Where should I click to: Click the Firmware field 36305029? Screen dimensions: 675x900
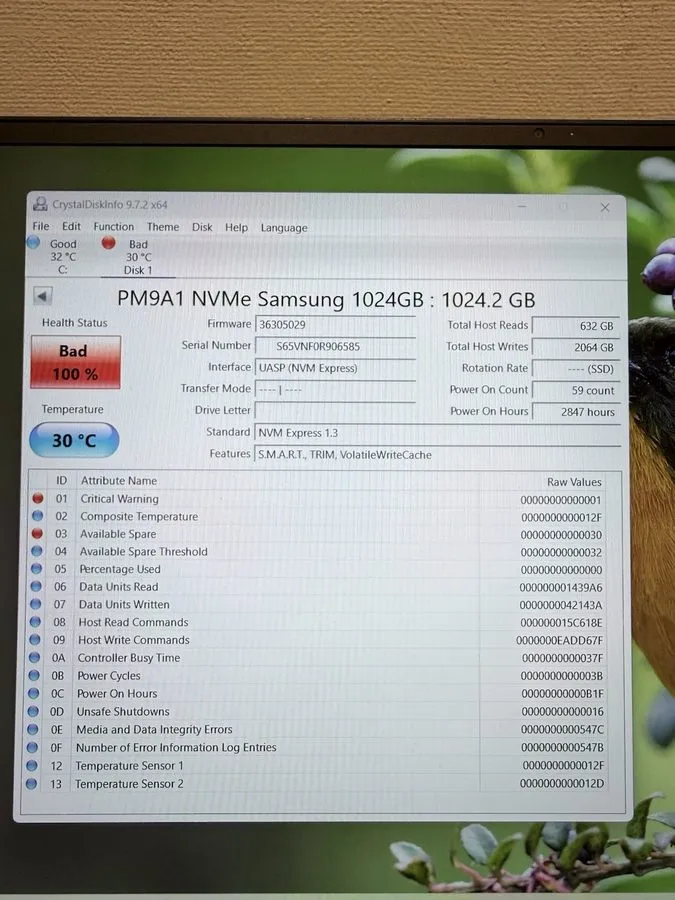[335, 324]
